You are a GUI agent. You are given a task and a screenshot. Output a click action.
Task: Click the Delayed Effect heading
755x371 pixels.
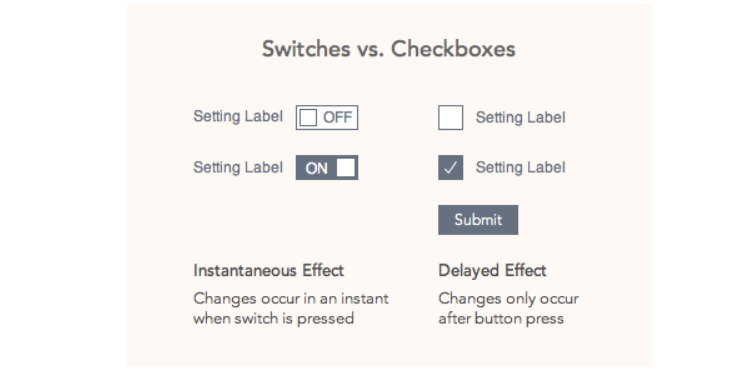[x=492, y=270]
